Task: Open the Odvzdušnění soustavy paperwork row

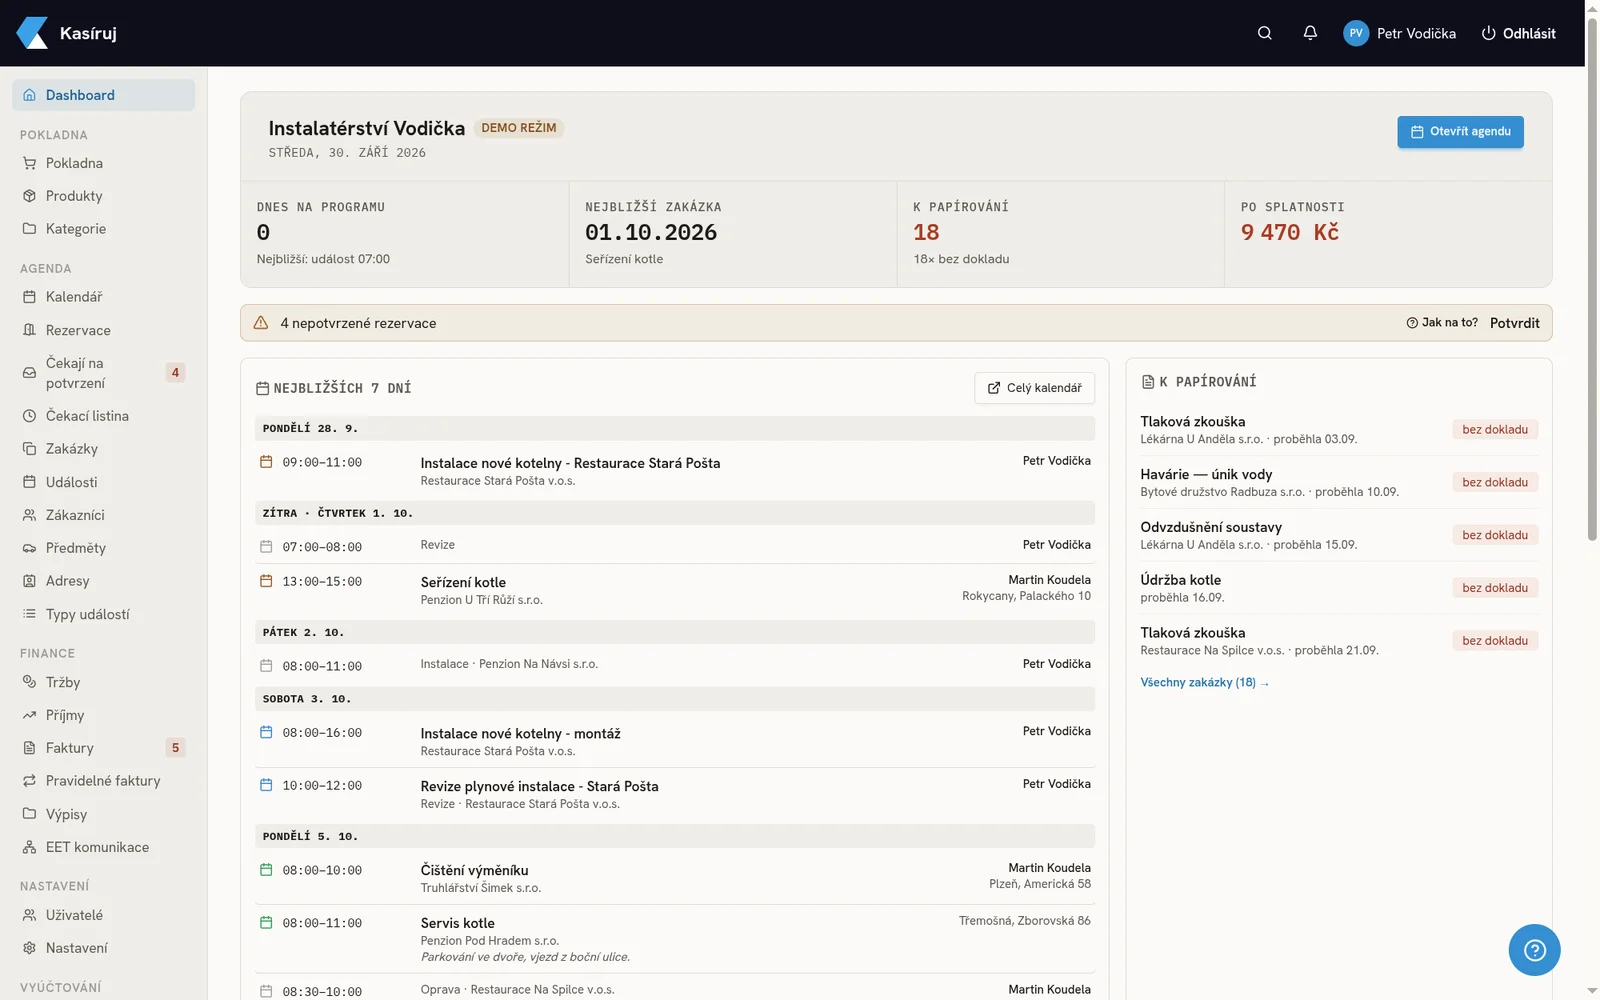Action: [x=1339, y=535]
